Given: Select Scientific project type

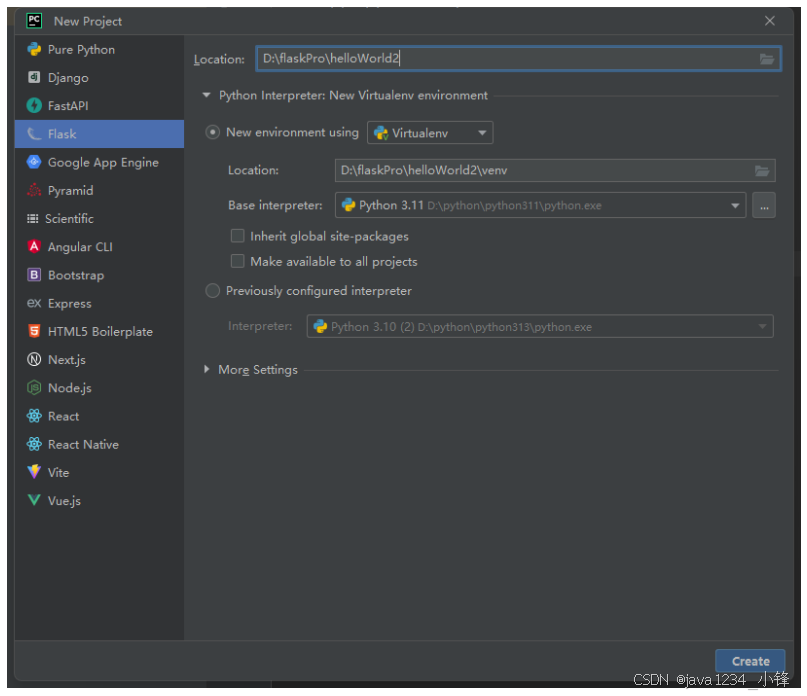Looking at the screenshot, I should 99,219.
